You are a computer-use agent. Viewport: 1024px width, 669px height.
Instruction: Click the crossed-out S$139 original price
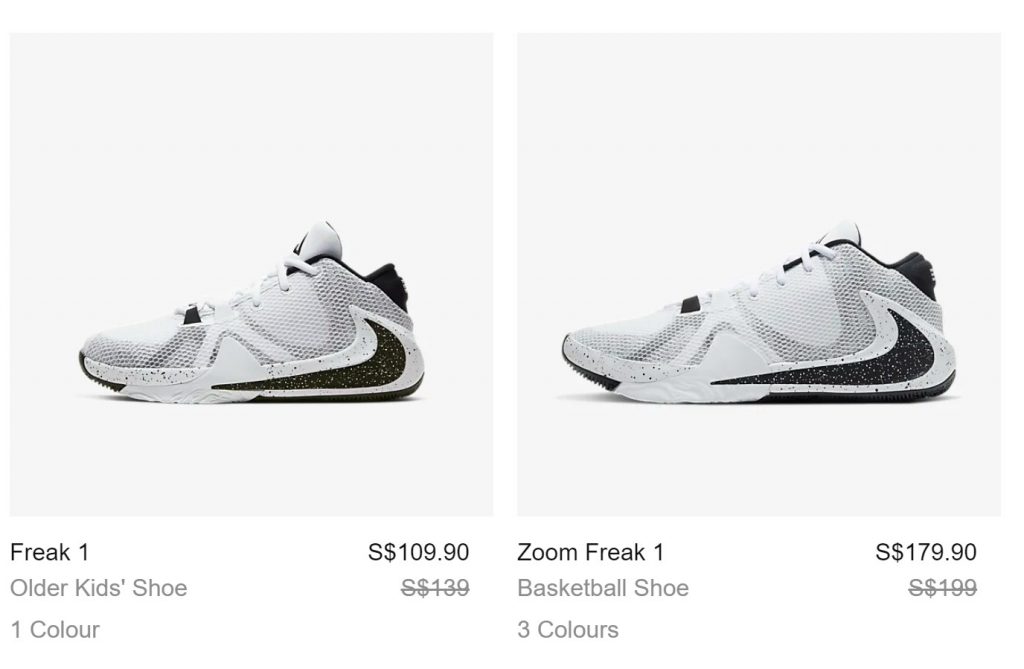tap(434, 588)
